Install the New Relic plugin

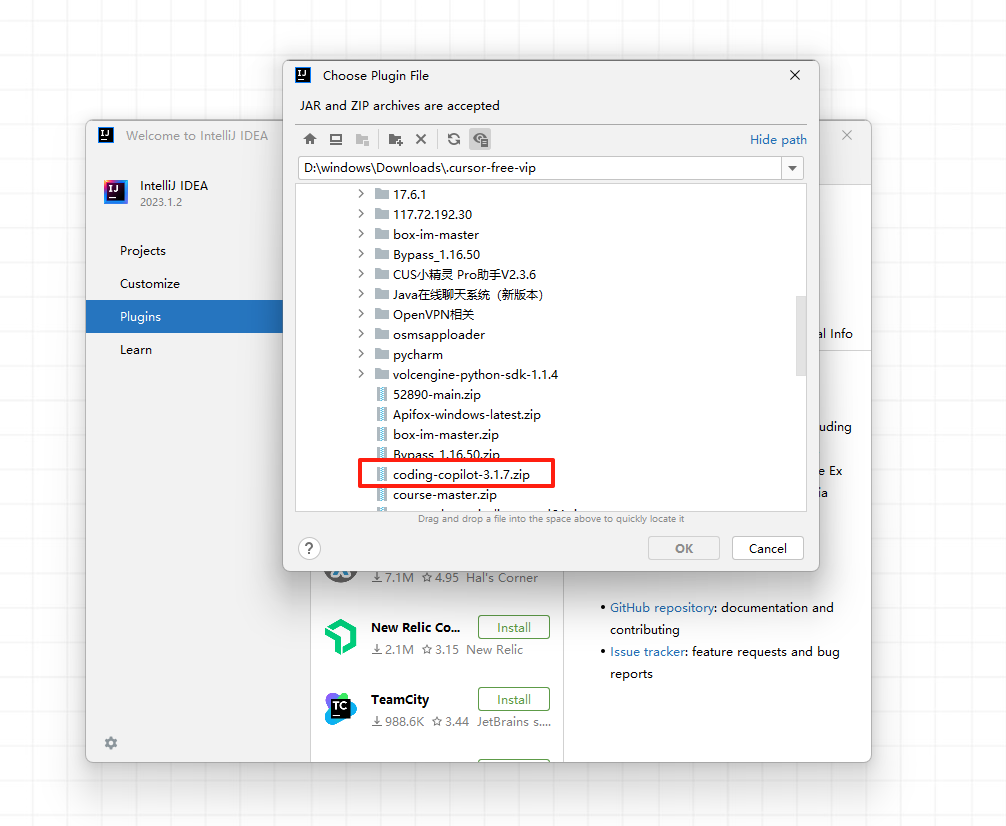[514, 627]
